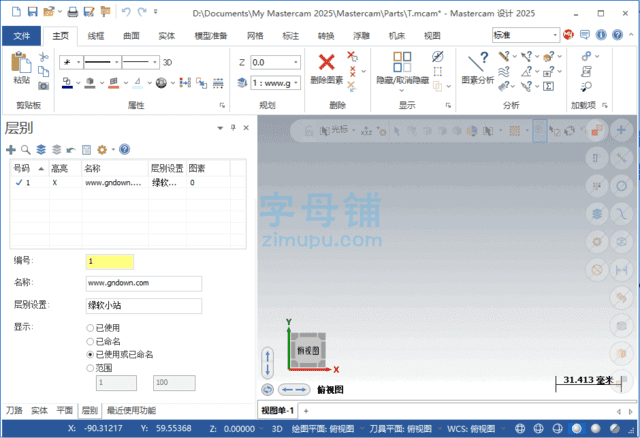The height and width of the screenshot is (438, 640).
Task: Add a new level with plus icon
Action: (x=11, y=150)
